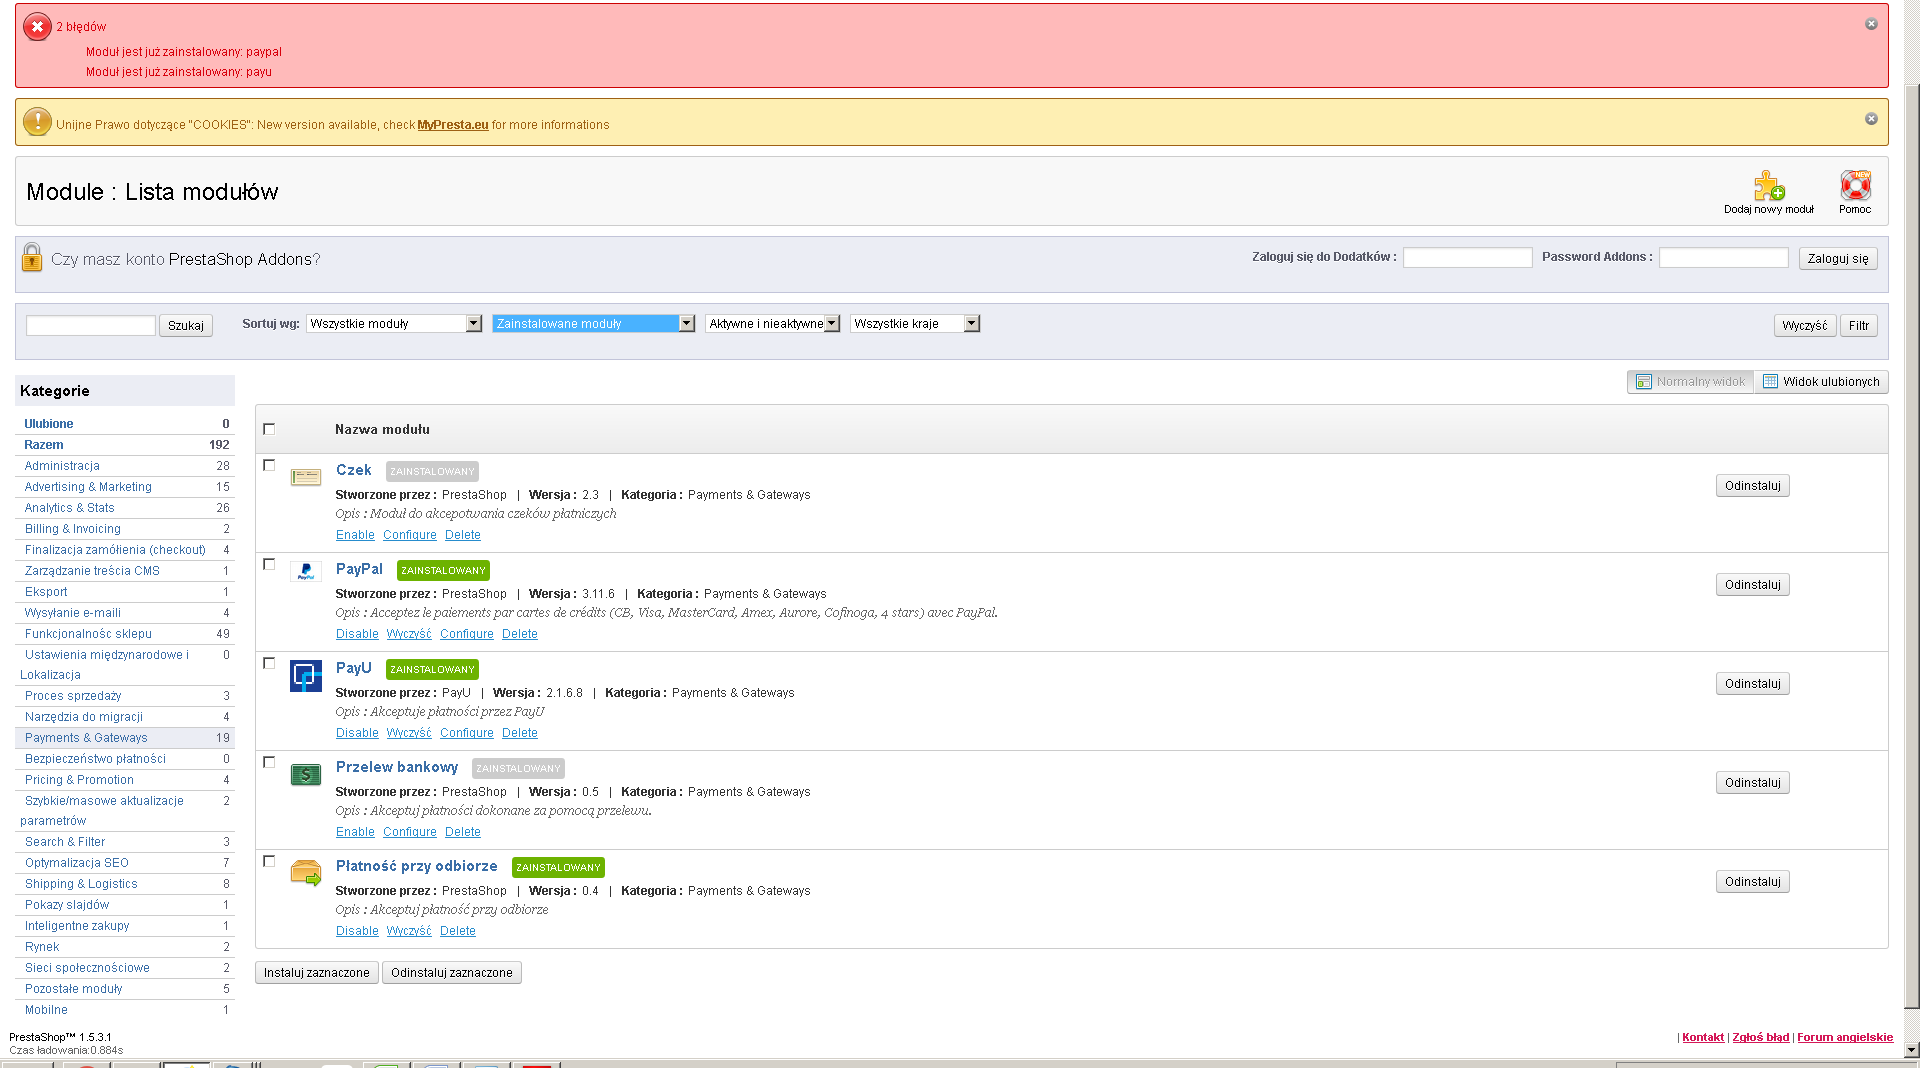Click the PayPal module name title
The image size is (1920, 1068).
[359, 569]
